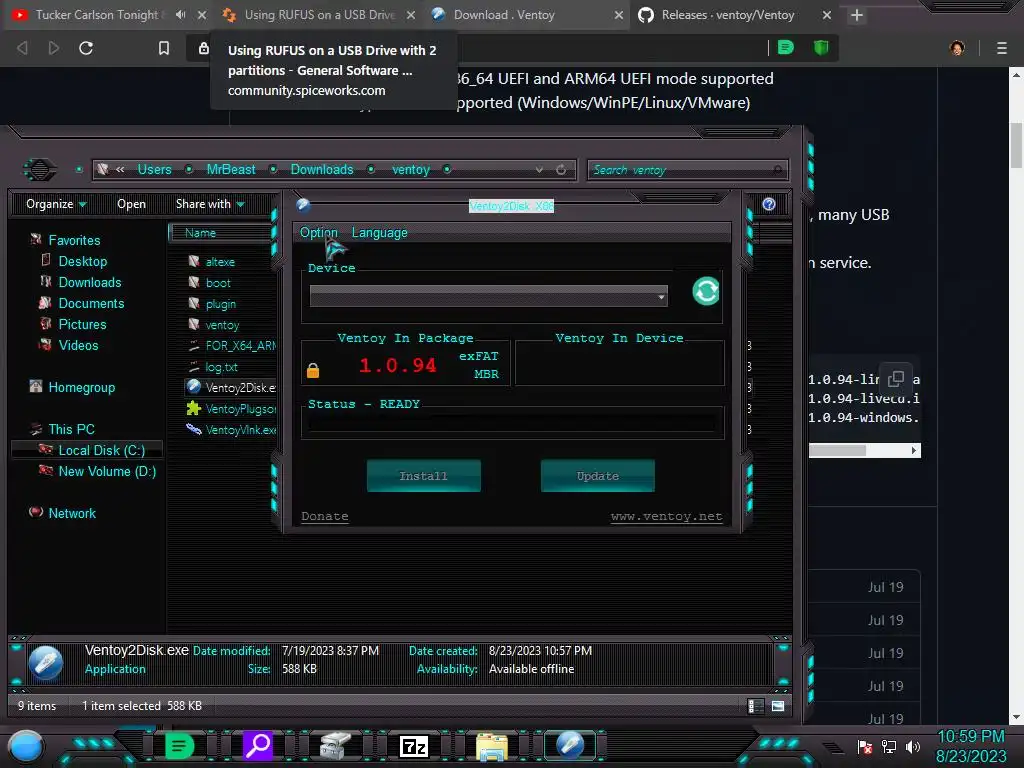Screen dimensions: 1024x768
Task: Select the altexe folder
Action: click(x=220, y=262)
